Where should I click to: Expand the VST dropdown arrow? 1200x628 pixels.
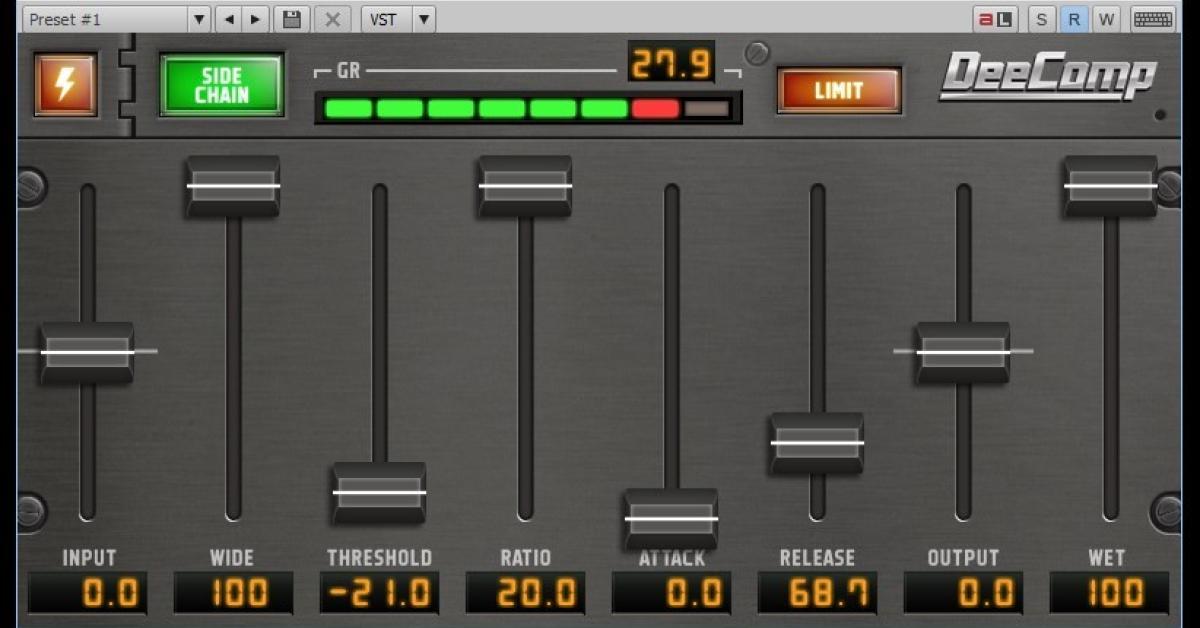(x=424, y=19)
